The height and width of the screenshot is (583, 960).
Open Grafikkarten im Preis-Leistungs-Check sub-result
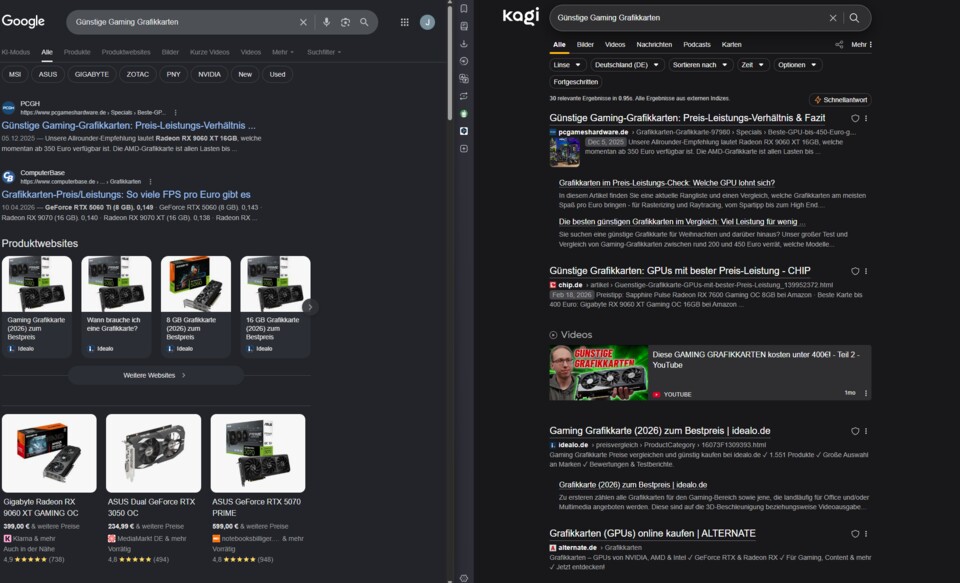click(667, 183)
